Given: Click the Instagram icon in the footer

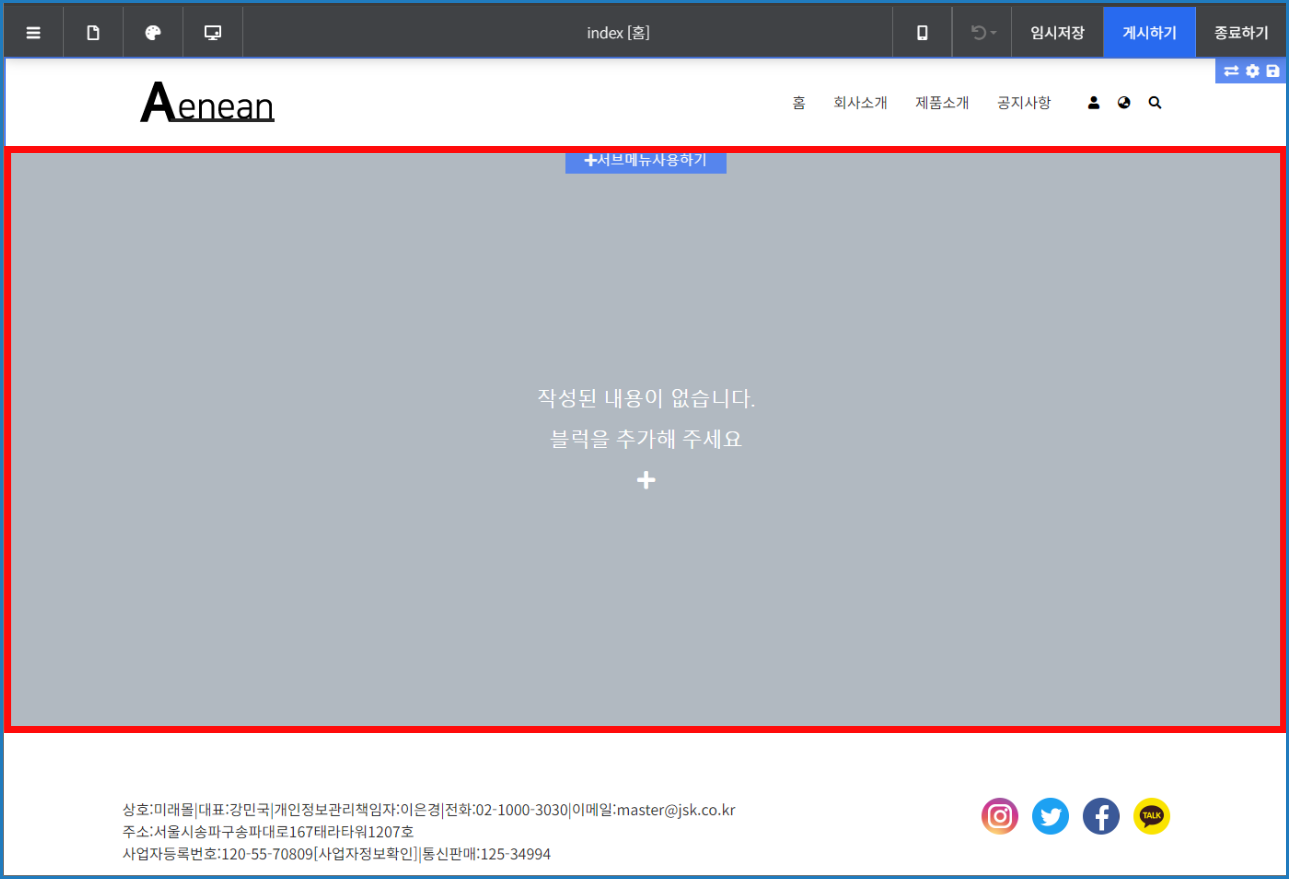Looking at the screenshot, I should pos(999,817).
